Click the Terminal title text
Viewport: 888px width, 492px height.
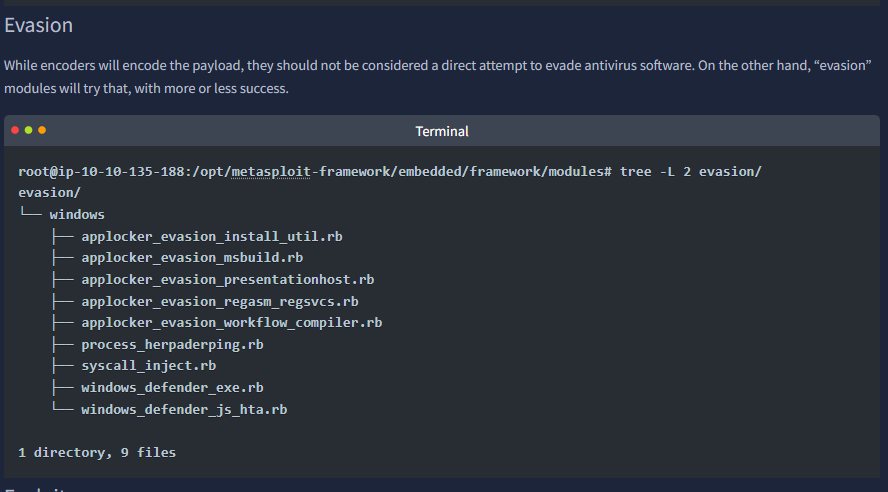pyautogui.click(x=442, y=131)
